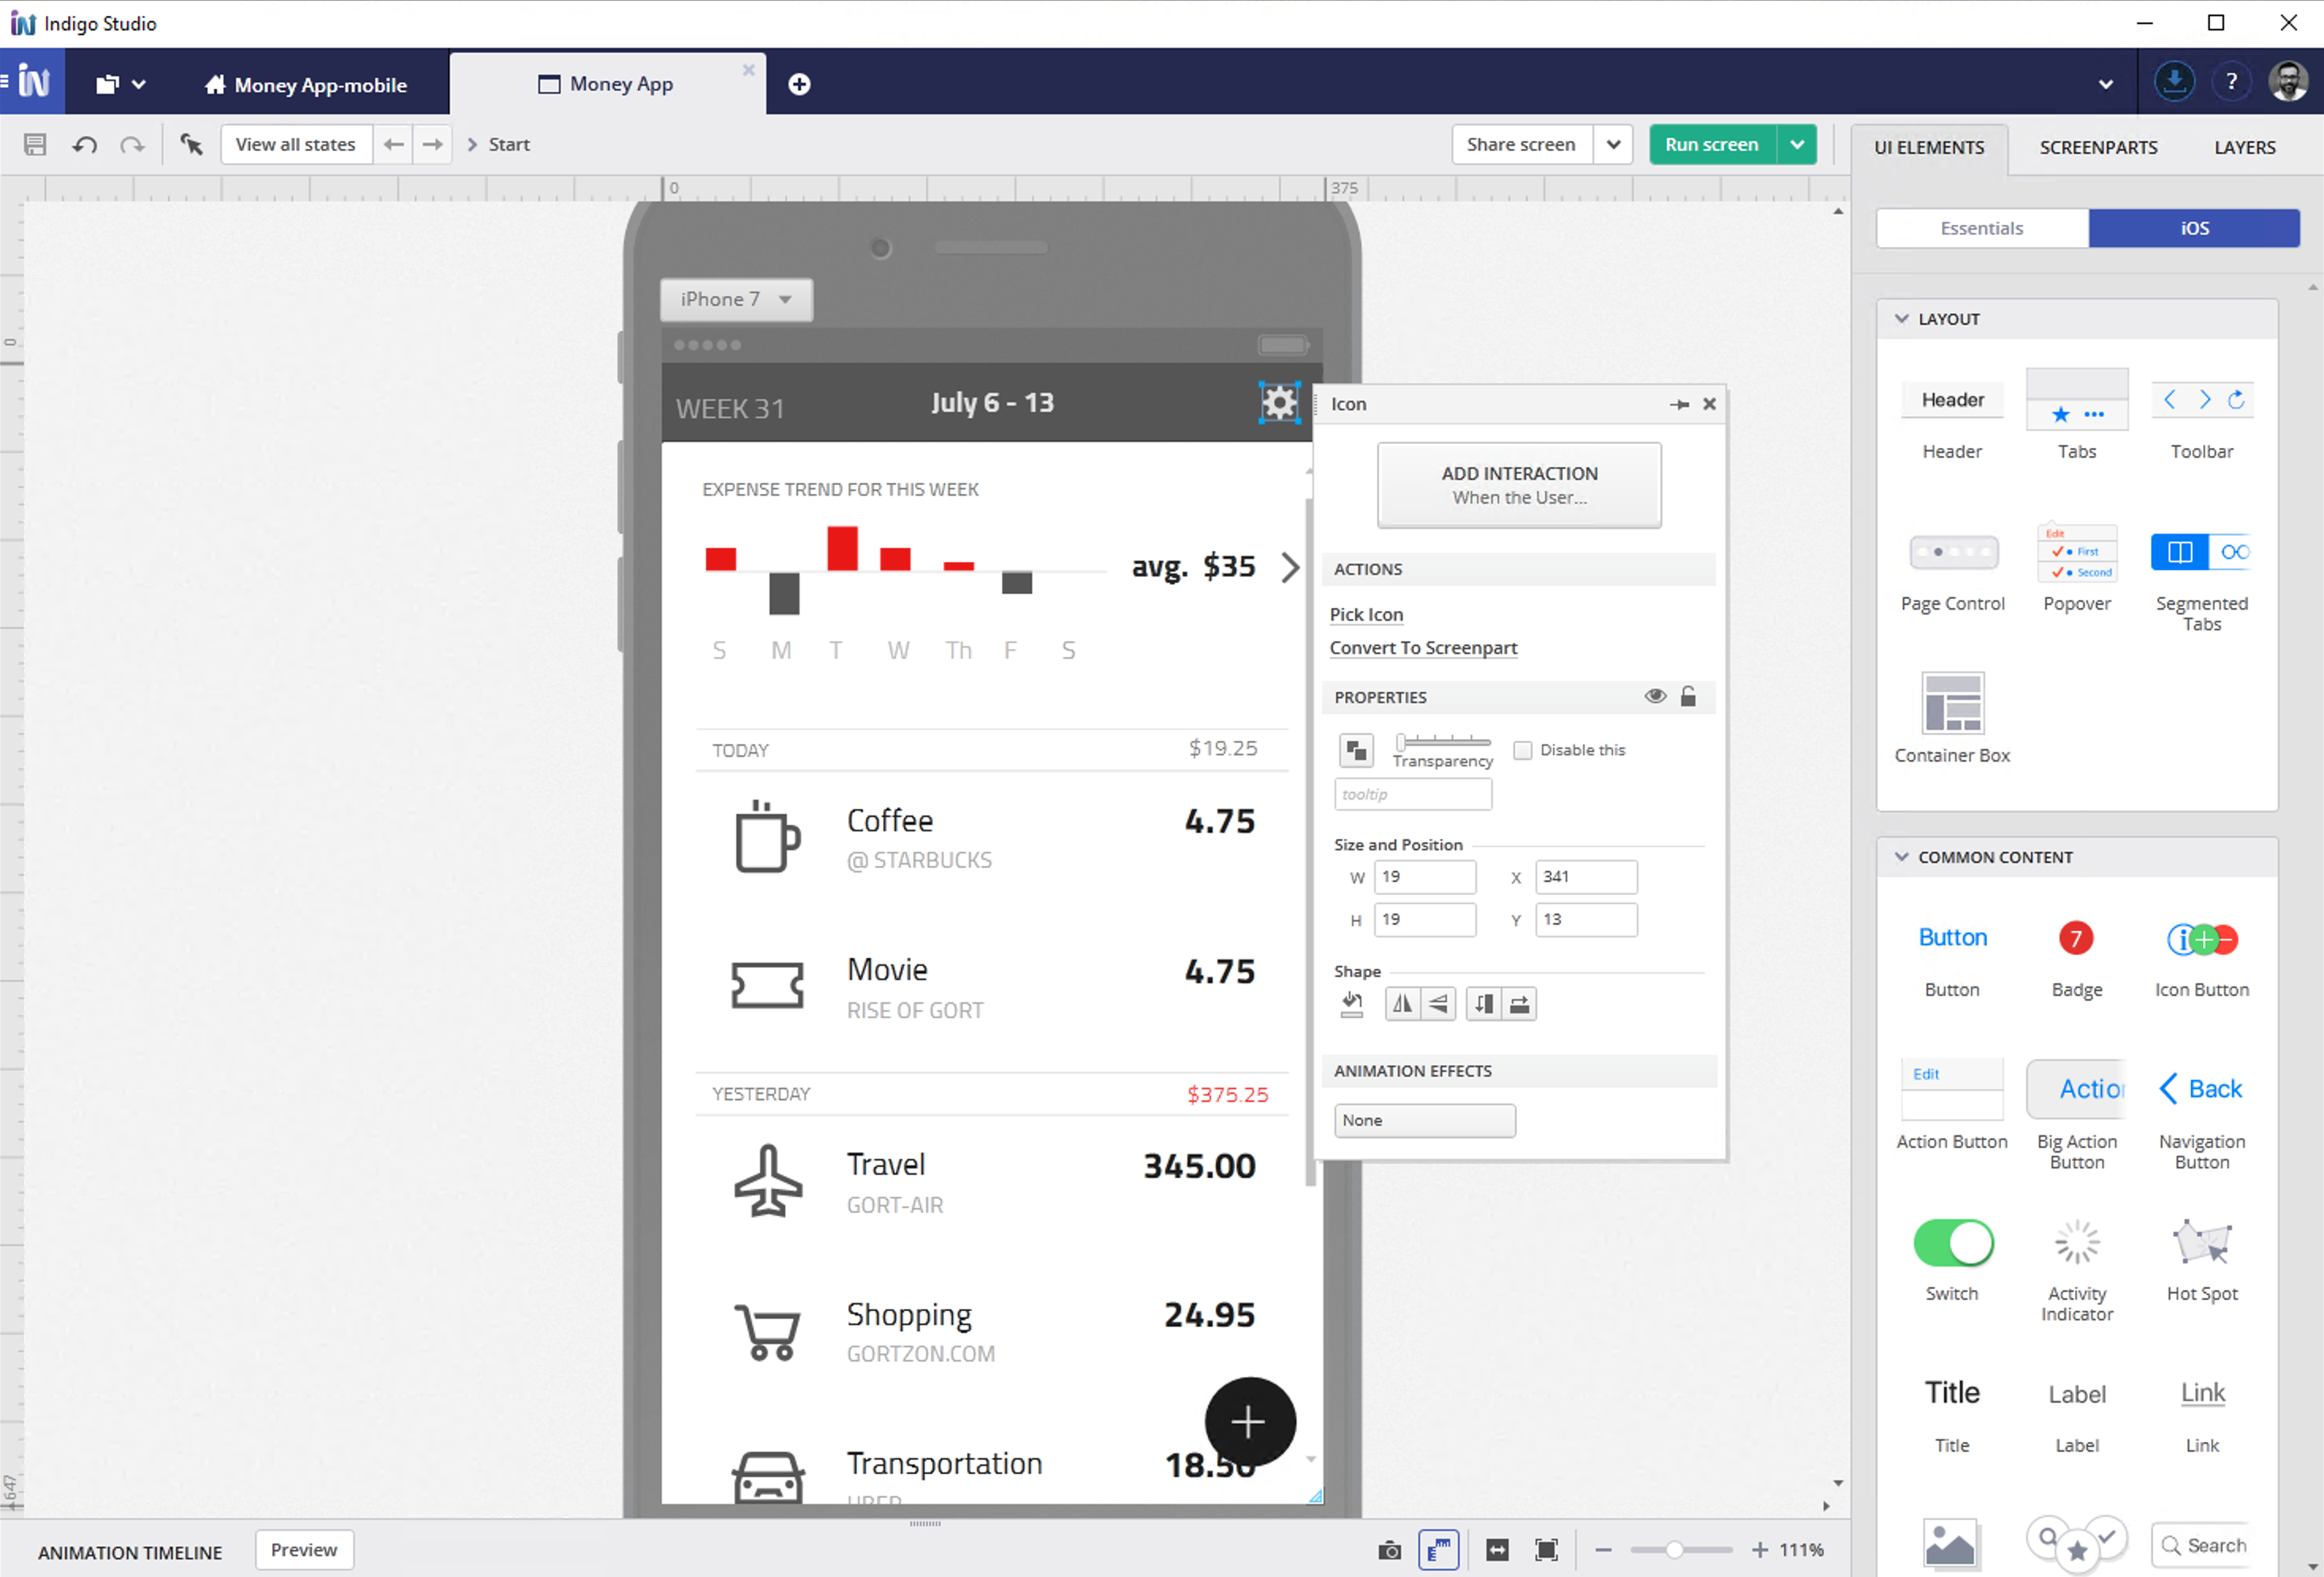Go to next state arrow

pos(432,145)
